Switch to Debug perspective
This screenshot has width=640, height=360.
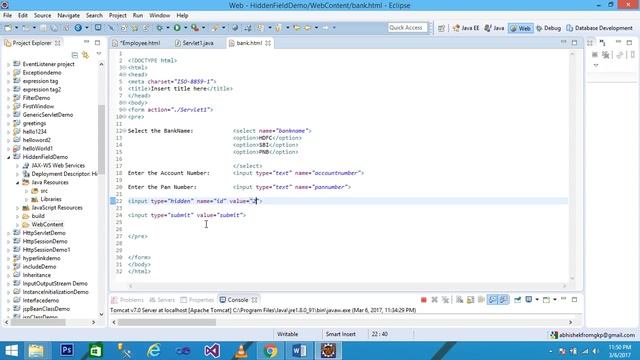(x=548, y=28)
